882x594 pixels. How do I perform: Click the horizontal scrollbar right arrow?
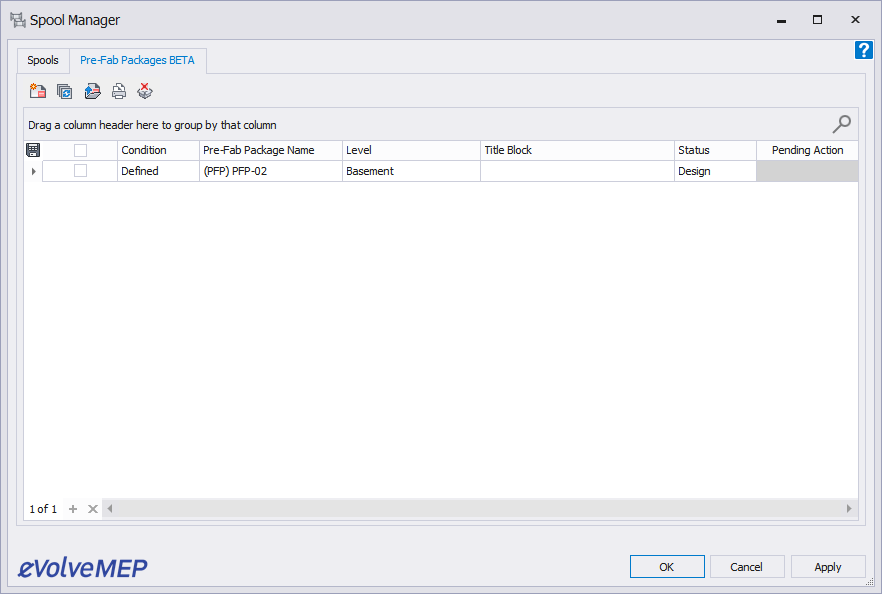point(849,508)
